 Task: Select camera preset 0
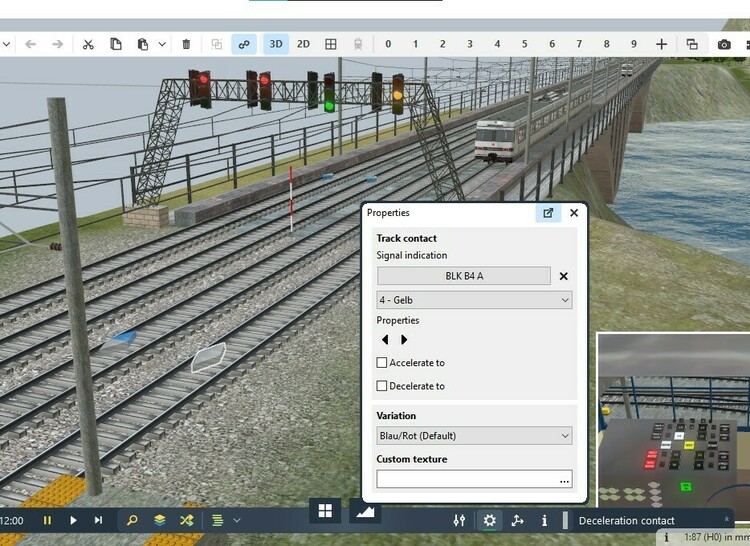[388, 44]
